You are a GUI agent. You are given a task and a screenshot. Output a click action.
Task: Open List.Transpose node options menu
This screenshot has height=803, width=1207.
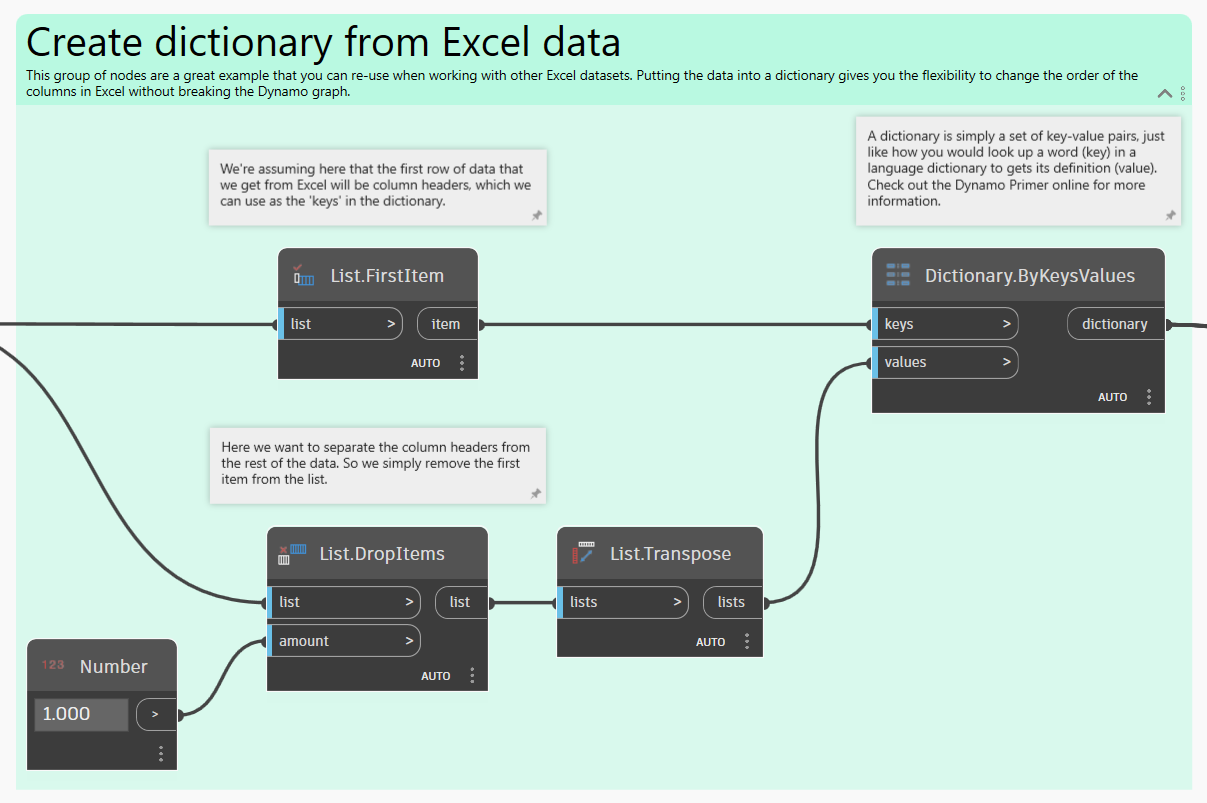point(747,641)
